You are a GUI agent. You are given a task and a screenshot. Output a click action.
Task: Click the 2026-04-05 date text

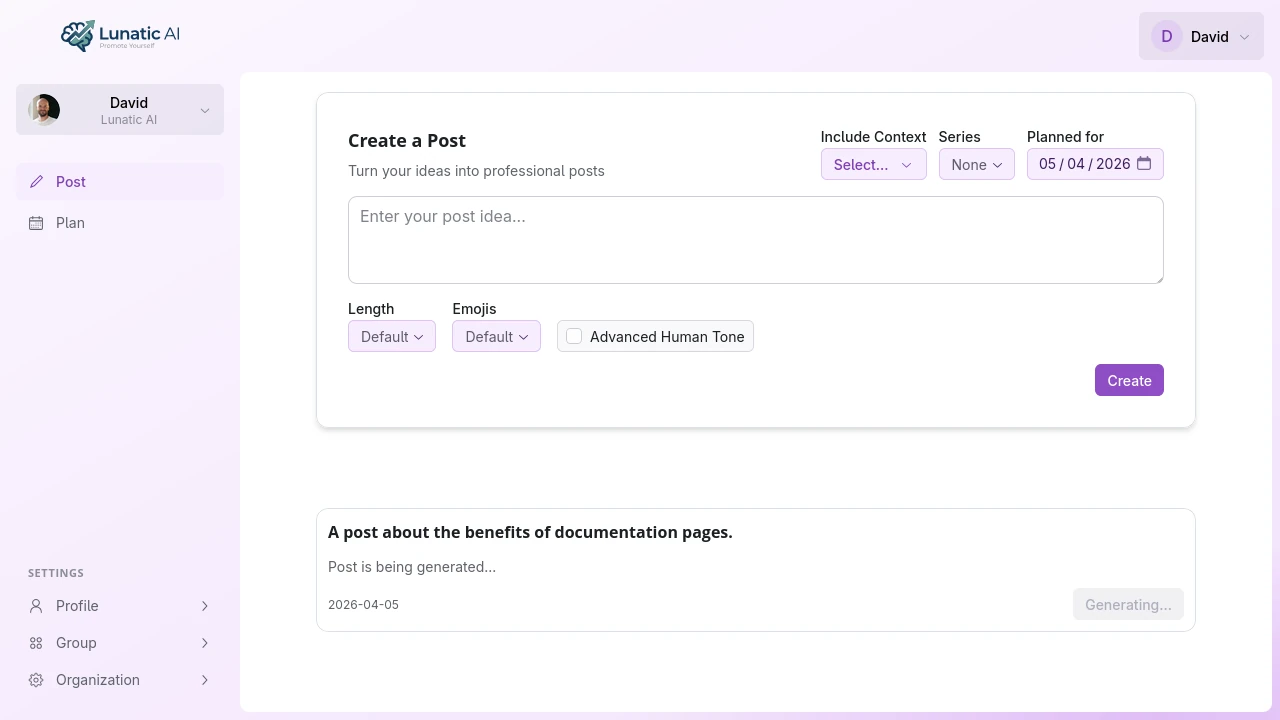[x=363, y=605]
